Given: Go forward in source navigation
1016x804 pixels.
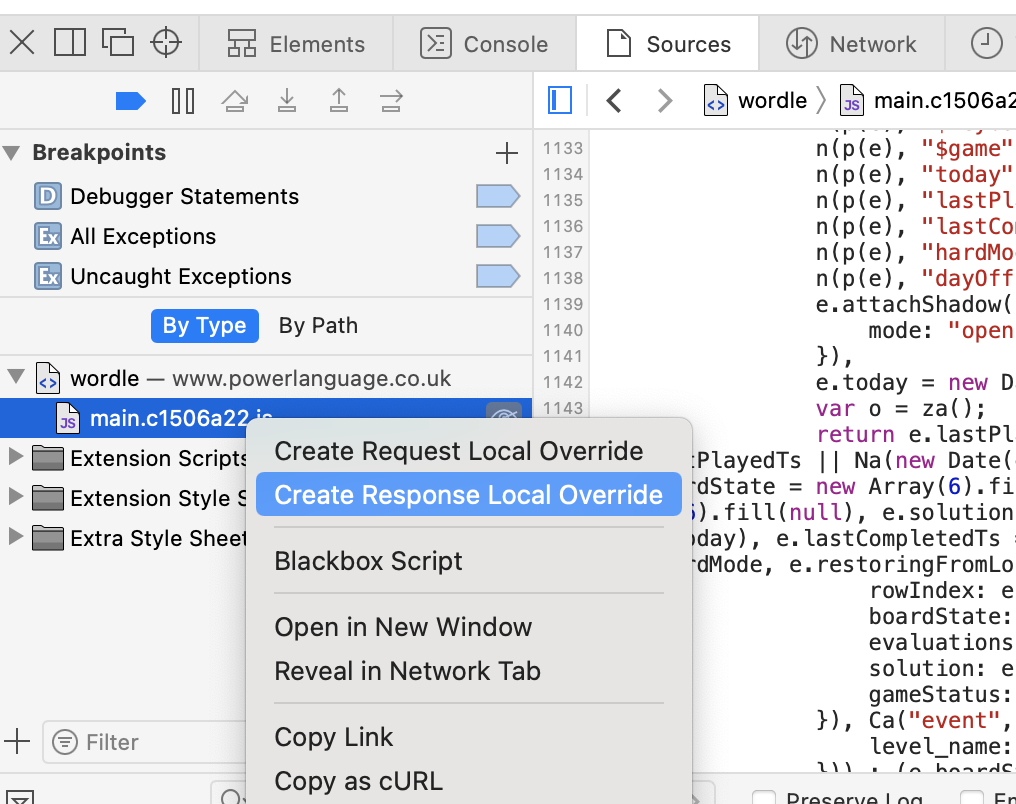Looking at the screenshot, I should (x=665, y=101).
